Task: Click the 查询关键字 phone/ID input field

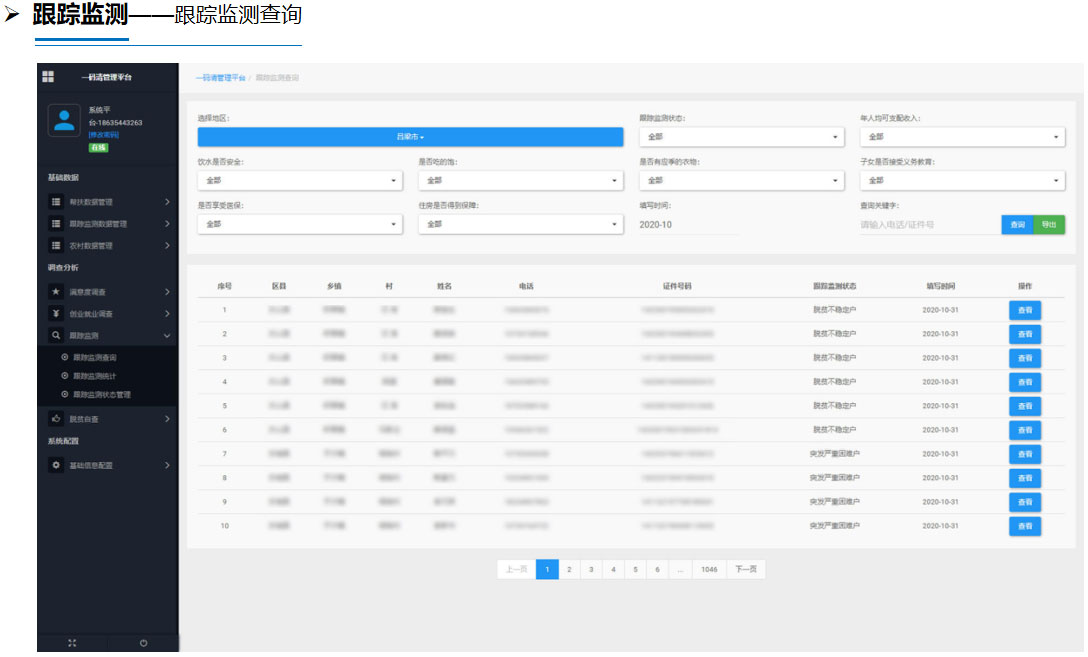Action: click(x=929, y=225)
